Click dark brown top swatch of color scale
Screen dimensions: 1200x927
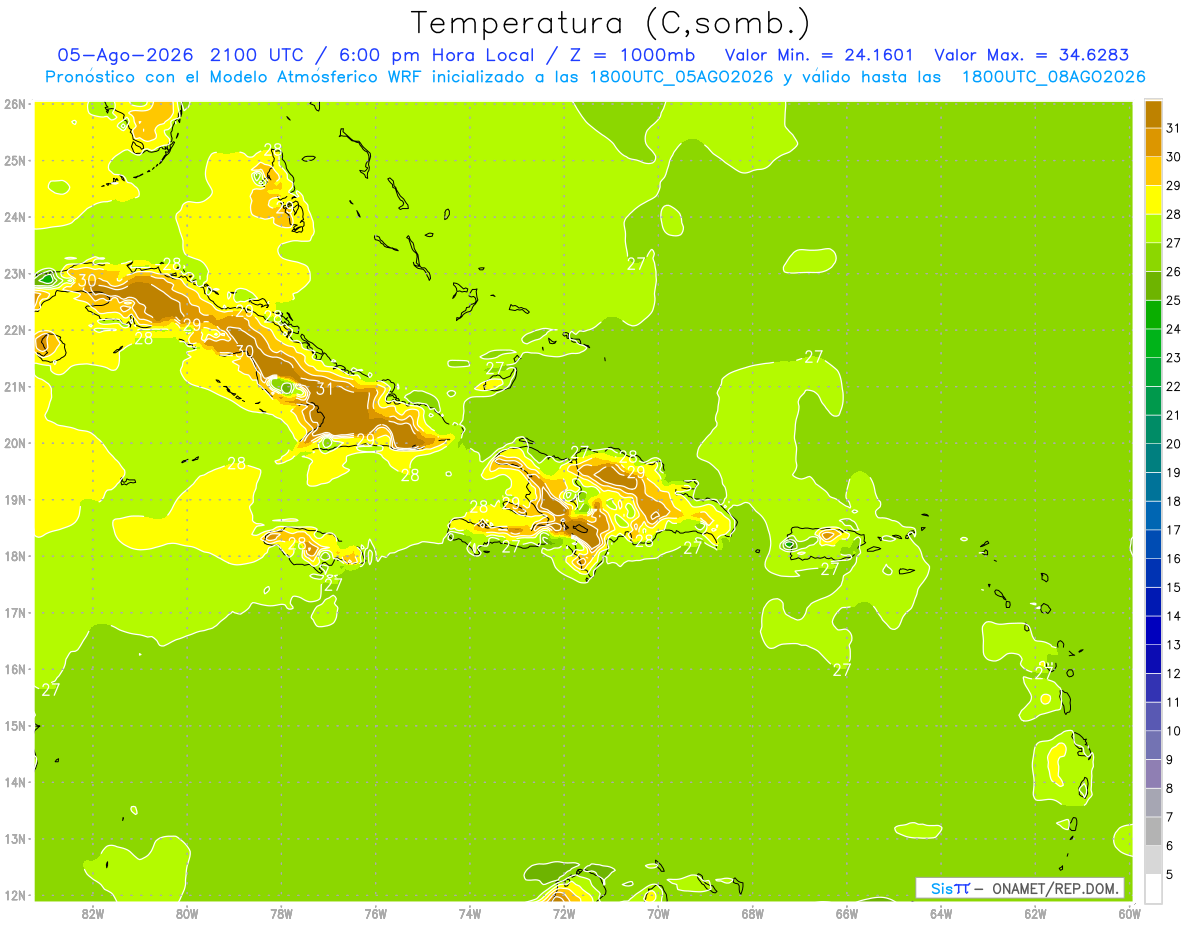[1153, 114]
